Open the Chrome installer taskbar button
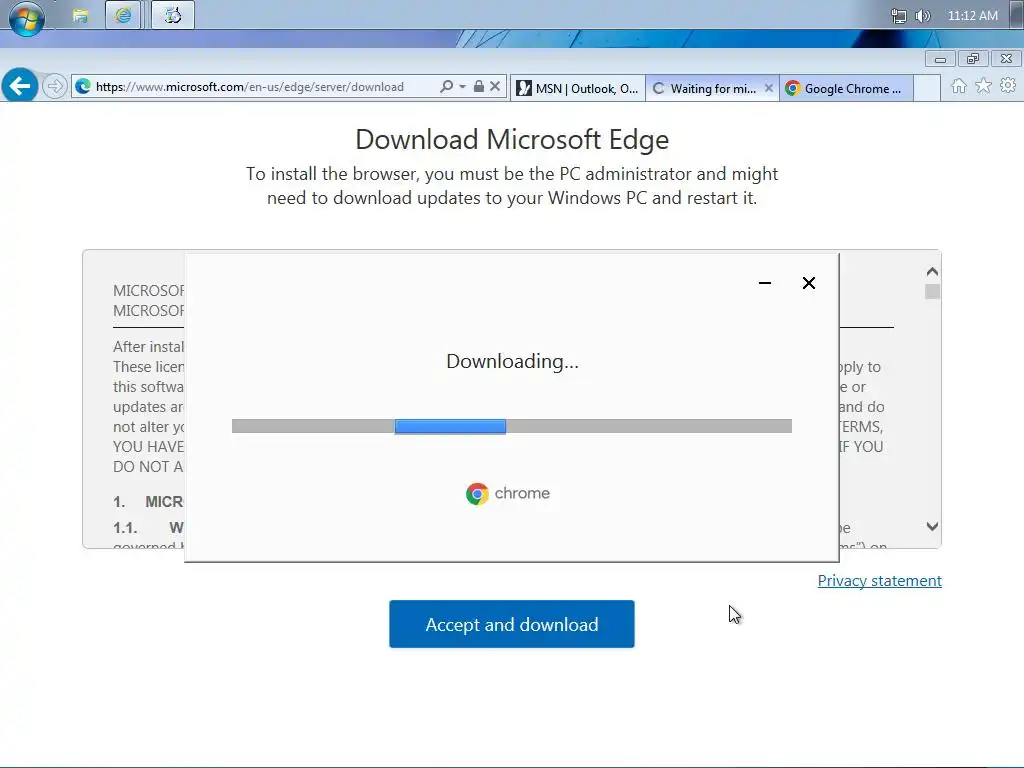The image size is (1024, 768). (172, 15)
